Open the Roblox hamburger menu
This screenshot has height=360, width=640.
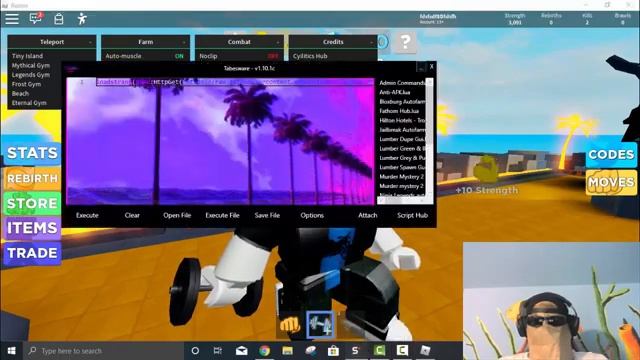12,19
